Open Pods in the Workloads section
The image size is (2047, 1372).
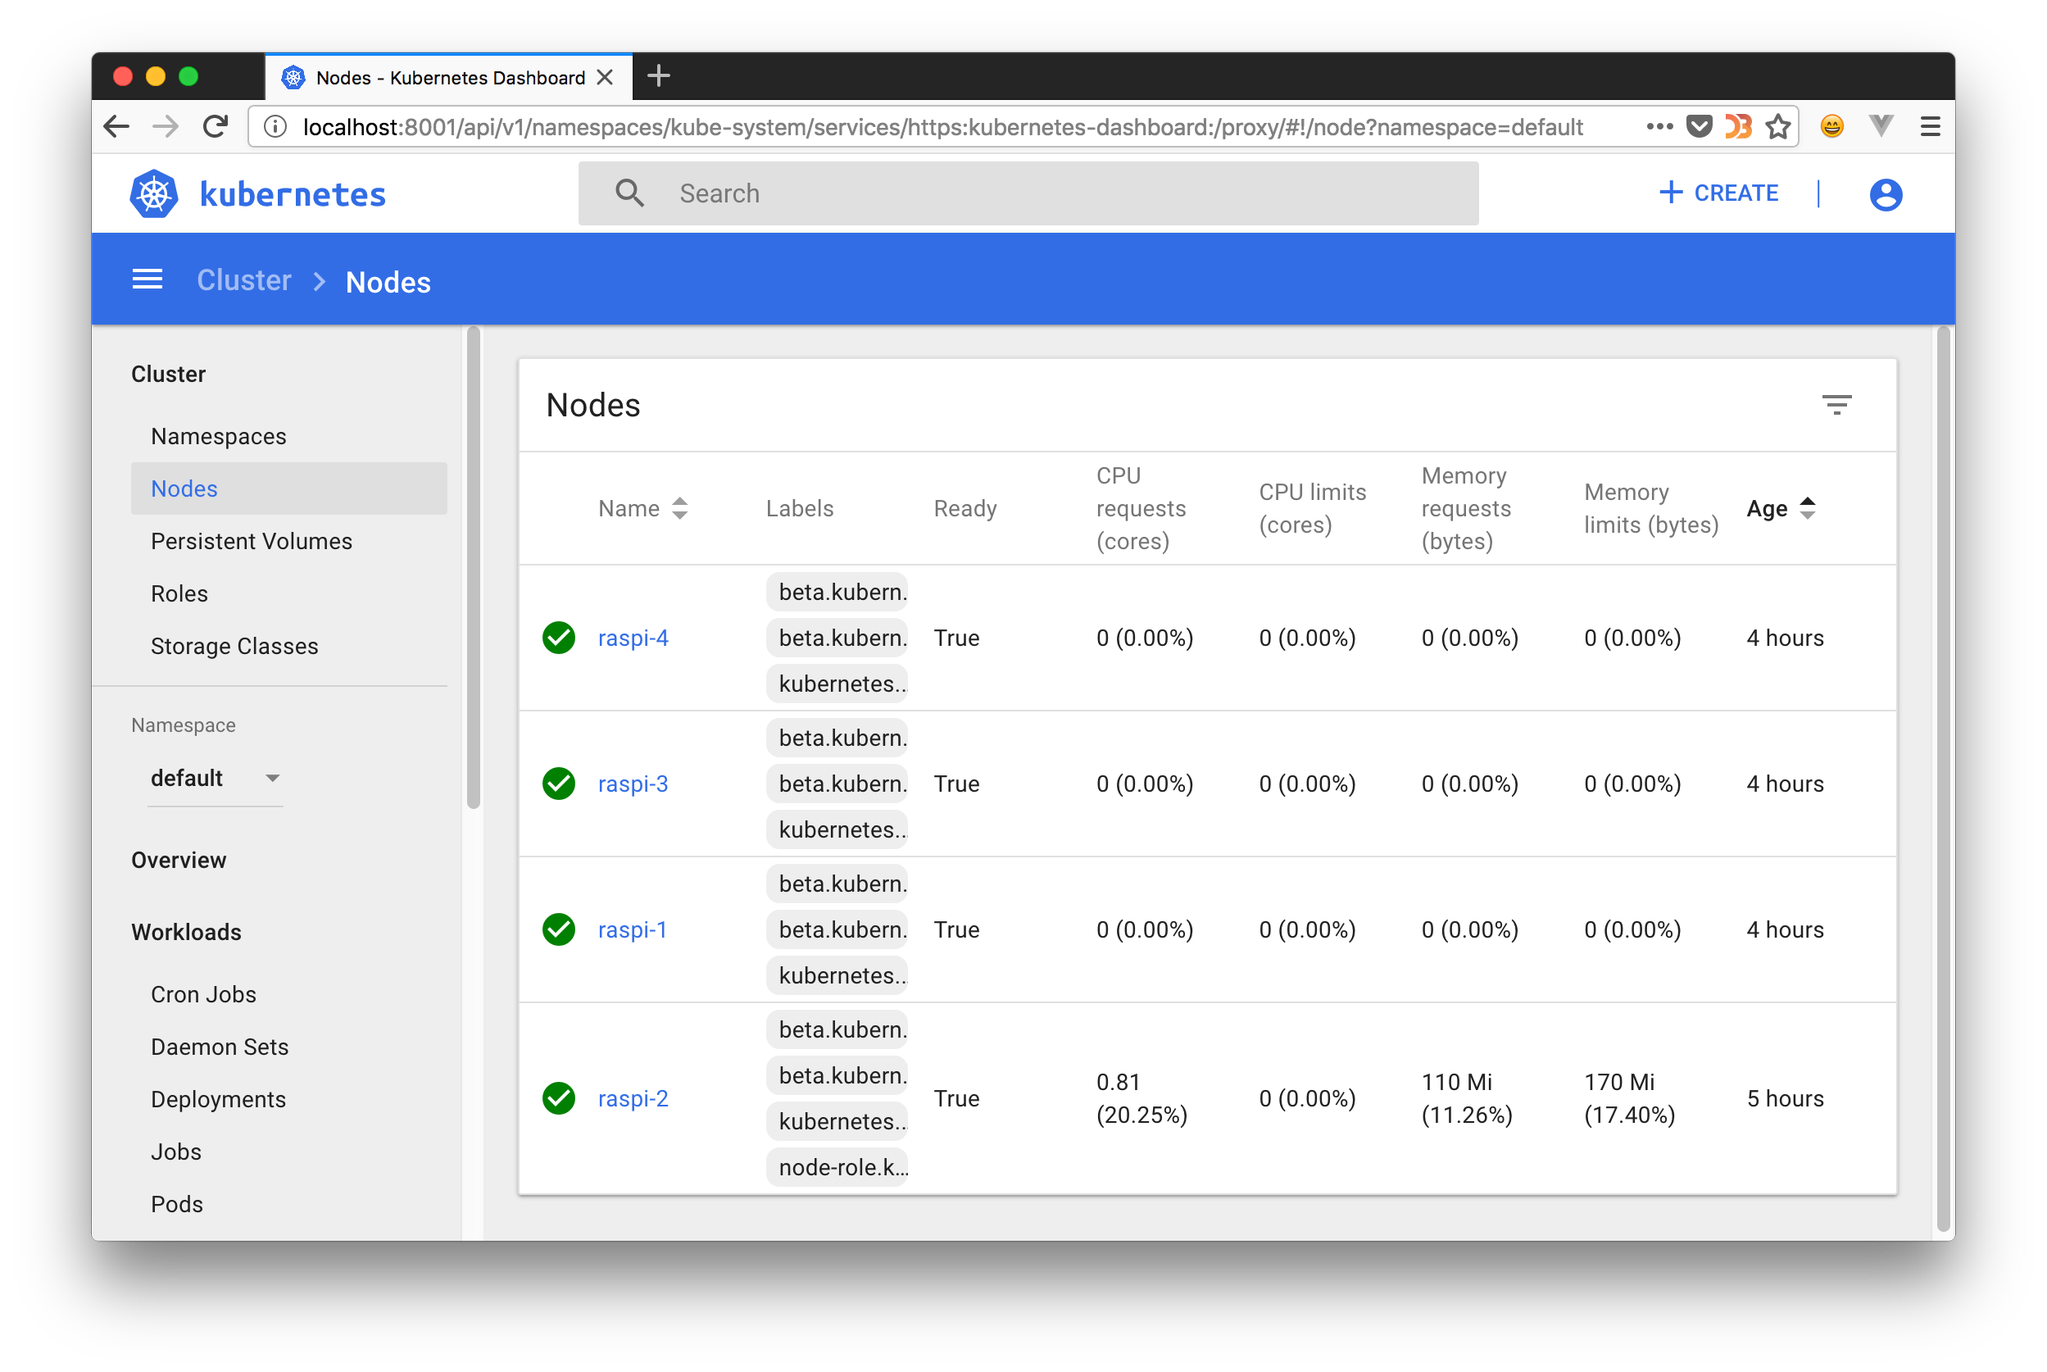pos(177,1204)
